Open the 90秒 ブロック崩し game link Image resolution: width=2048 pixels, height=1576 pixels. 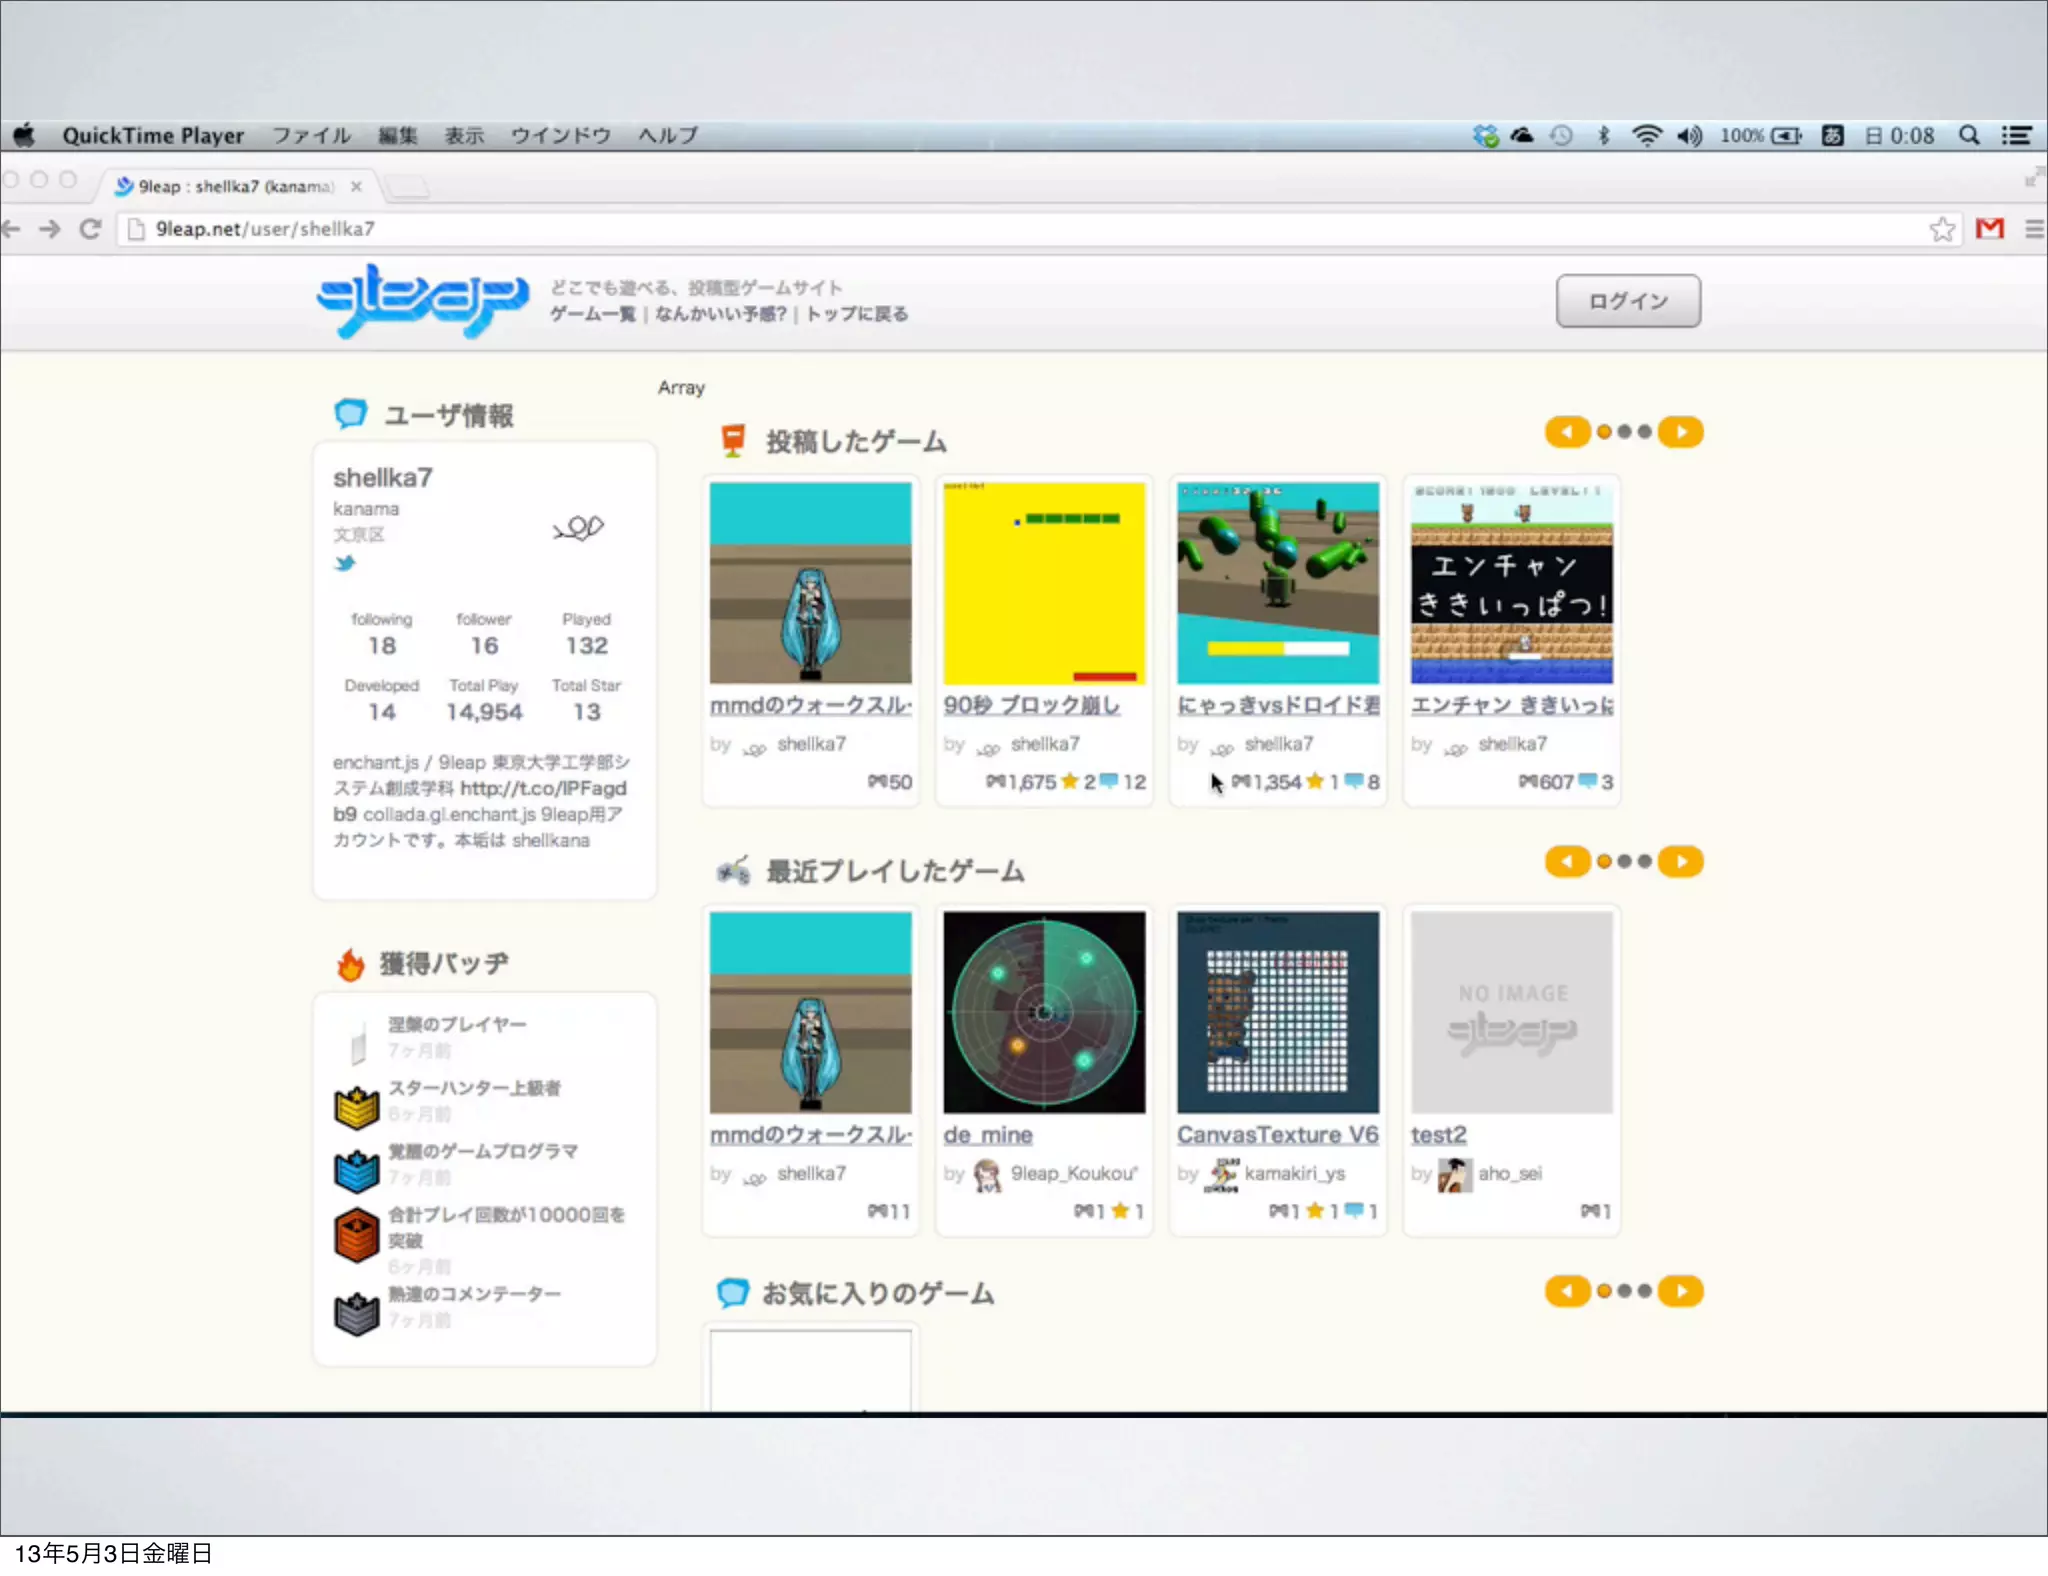tap(1031, 705)
